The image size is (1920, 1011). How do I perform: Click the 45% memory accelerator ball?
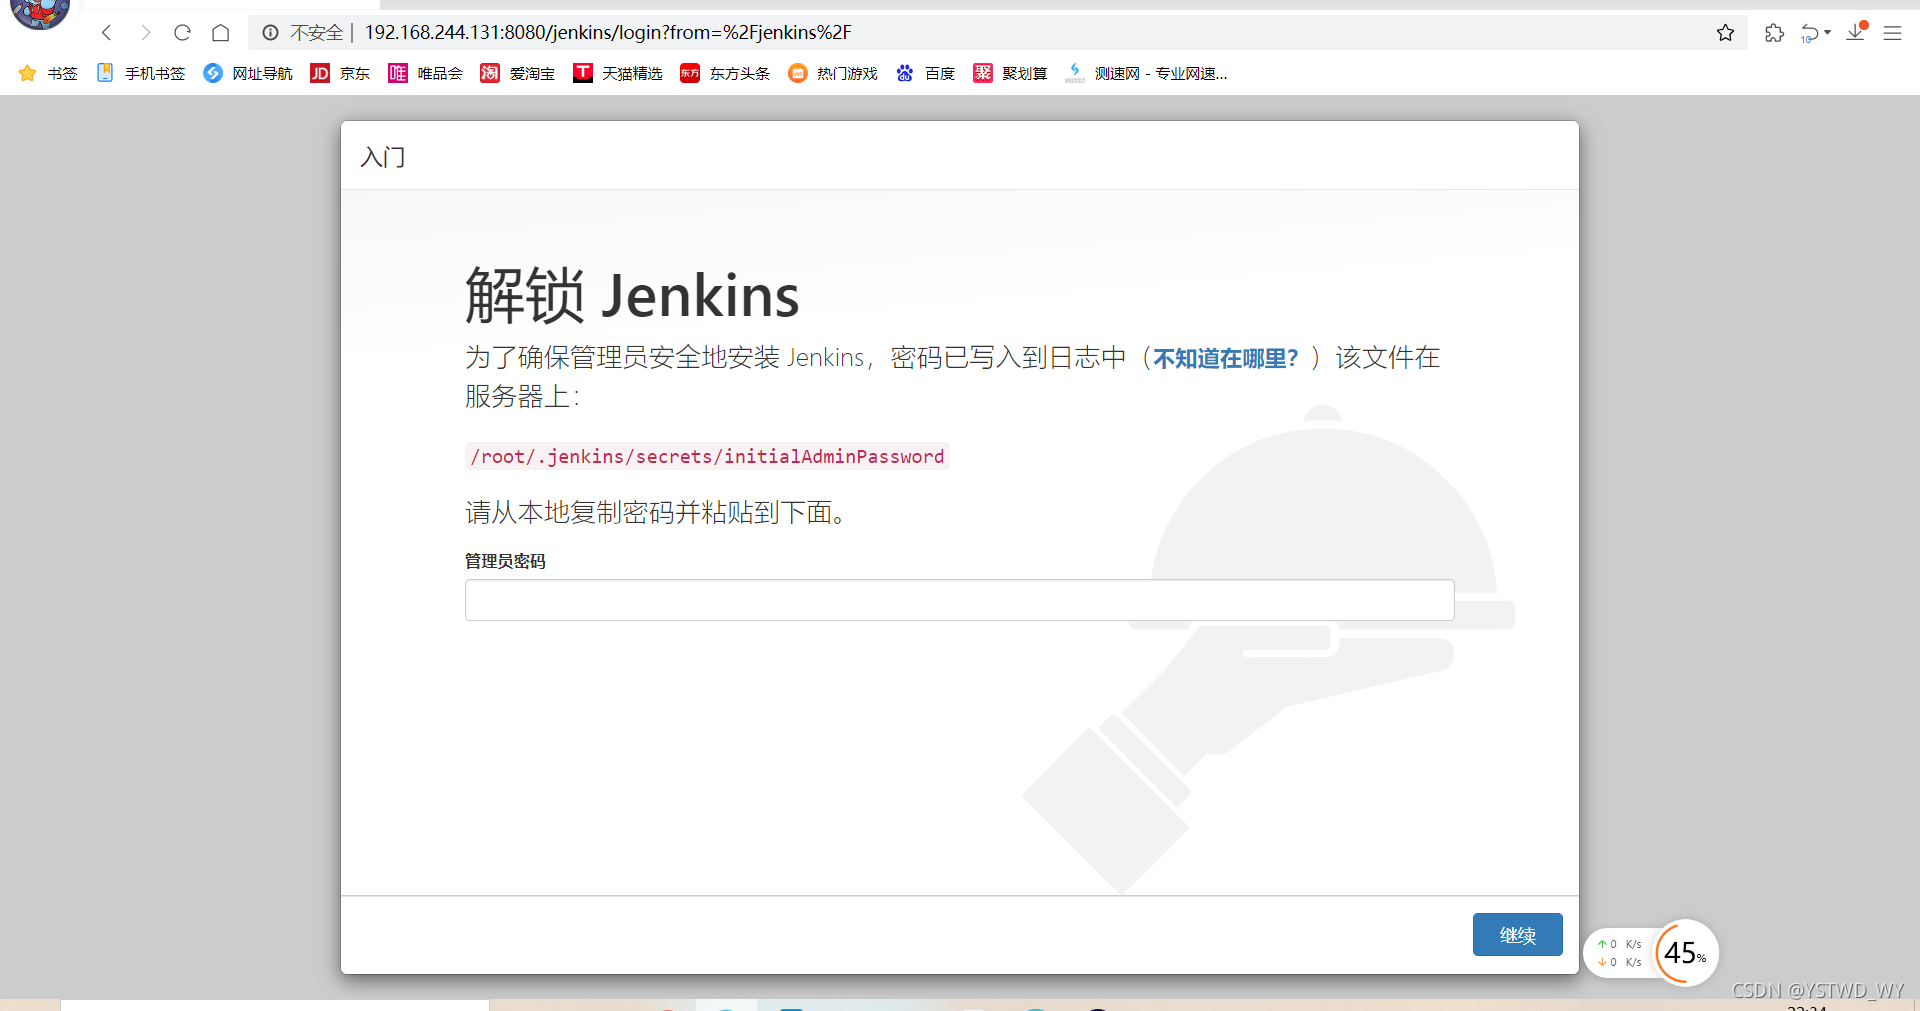pyautogui.click(x=1686, y=952)
